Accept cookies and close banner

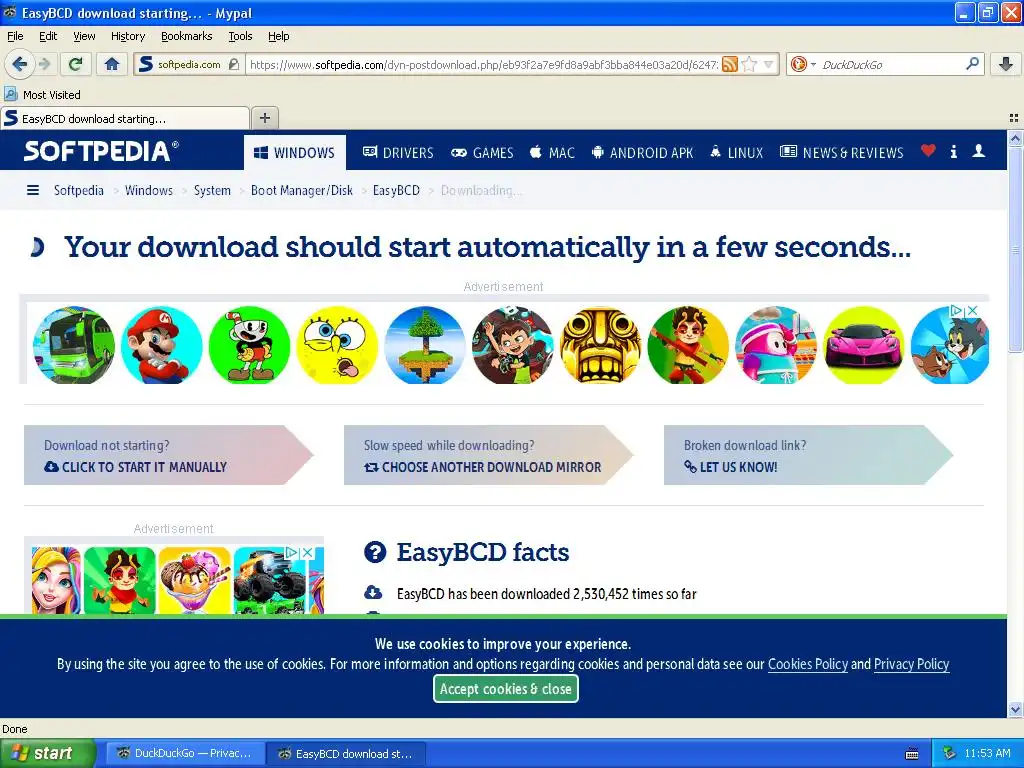(505, 689)
